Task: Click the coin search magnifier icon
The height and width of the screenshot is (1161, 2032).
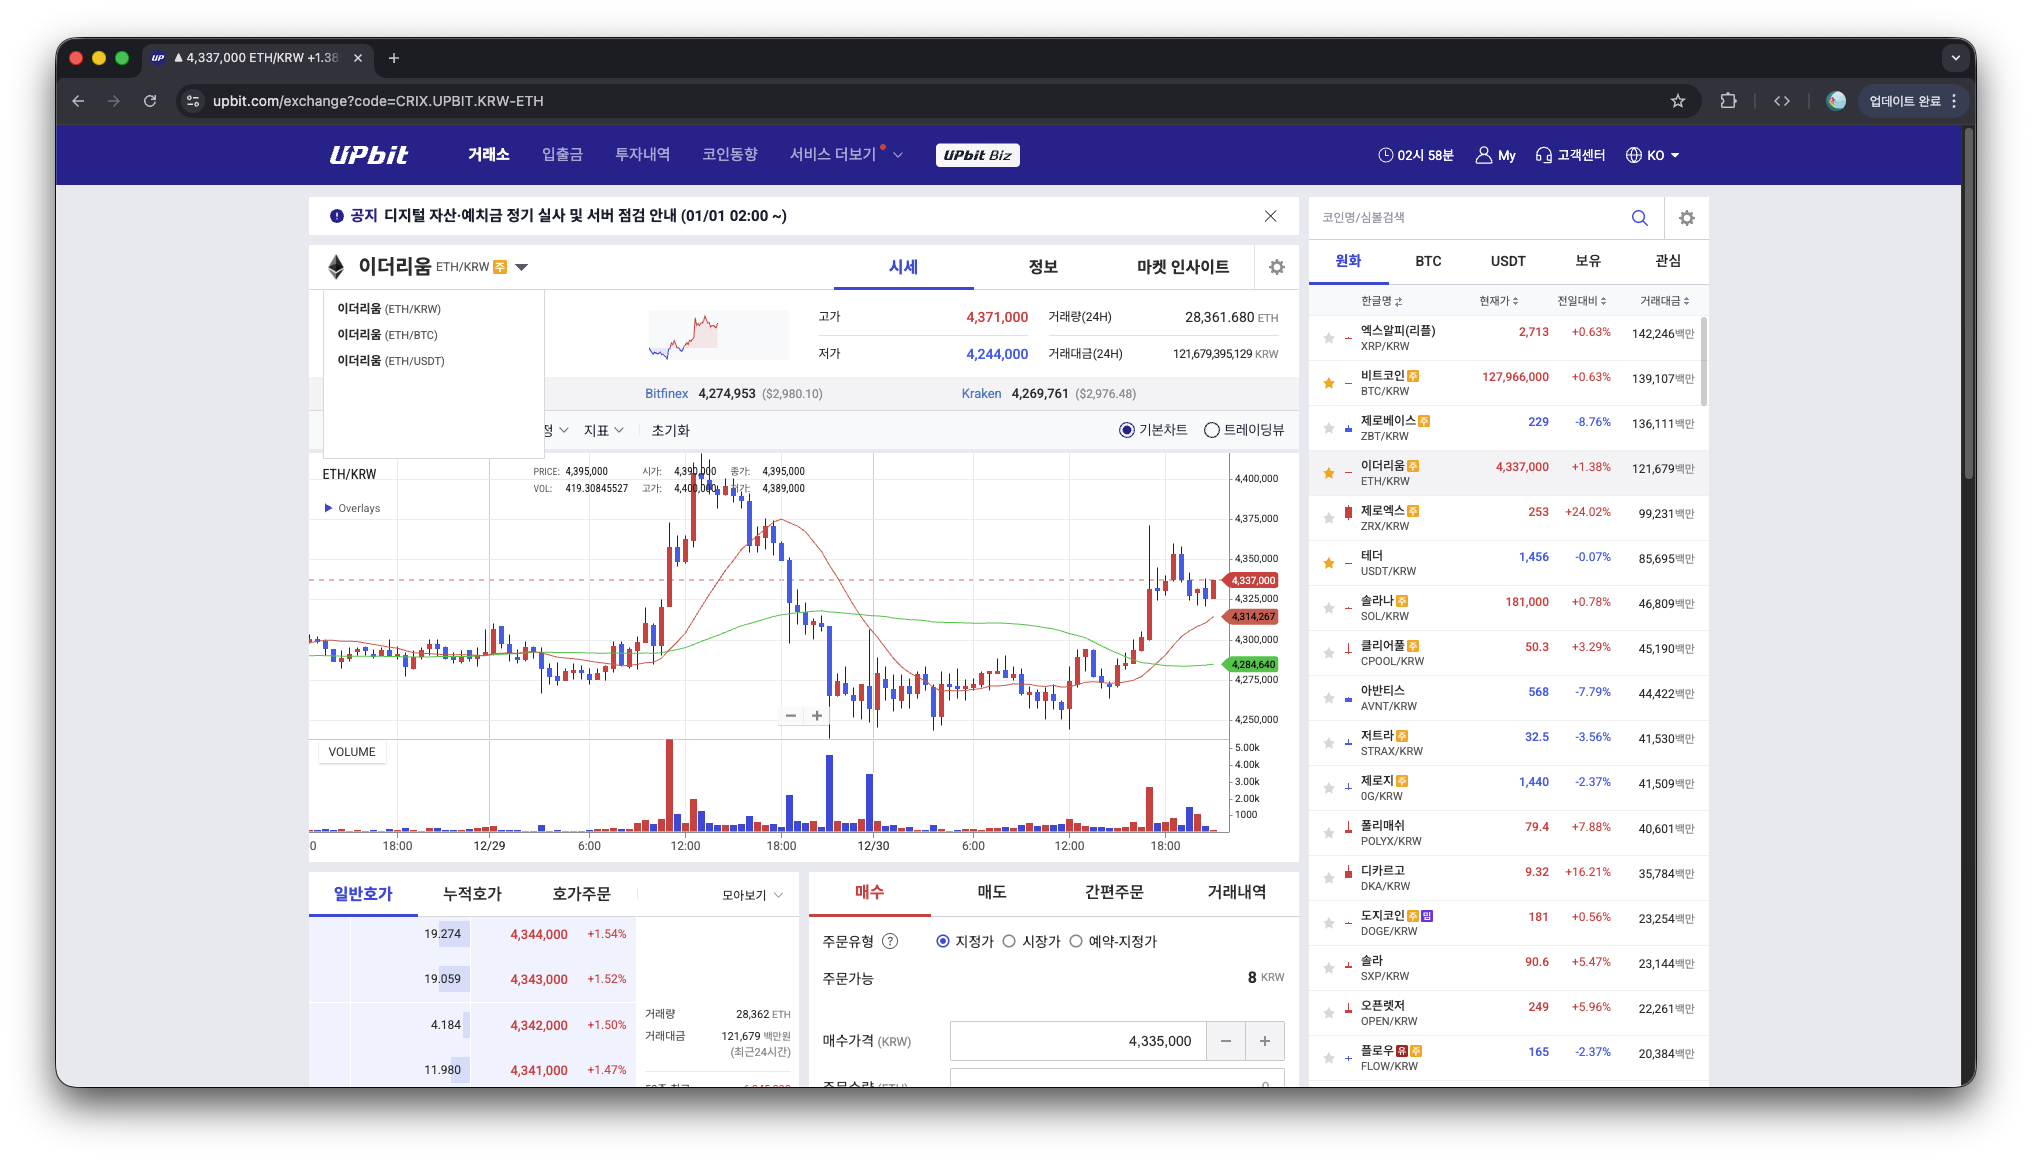Action: point(1639,218)
